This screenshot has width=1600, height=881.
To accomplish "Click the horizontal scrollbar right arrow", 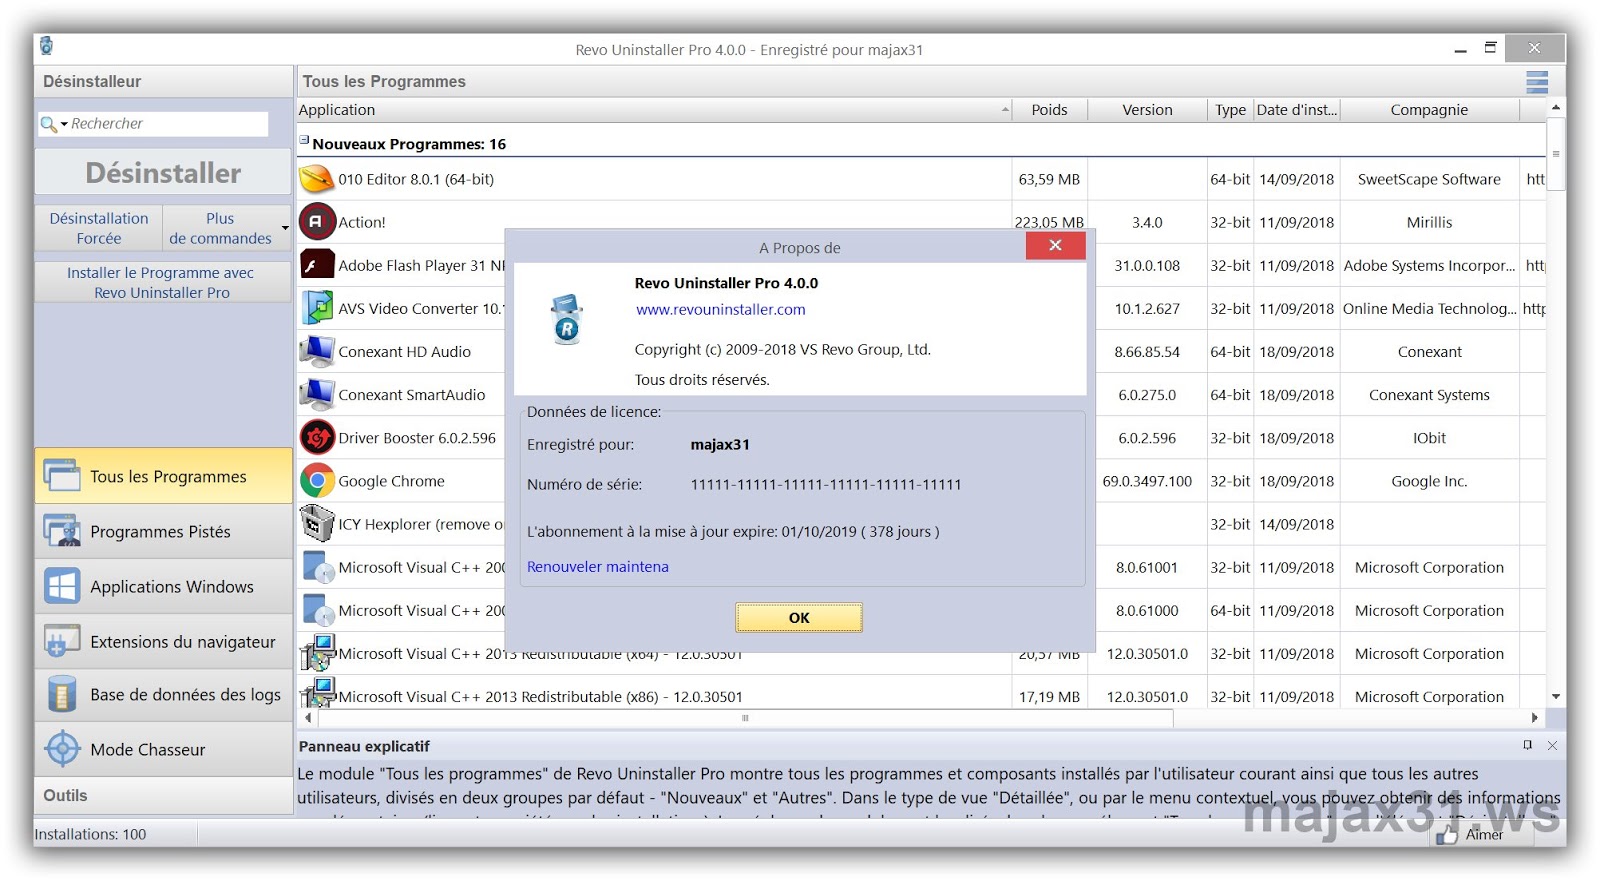I will click(x=1535, y=718).
